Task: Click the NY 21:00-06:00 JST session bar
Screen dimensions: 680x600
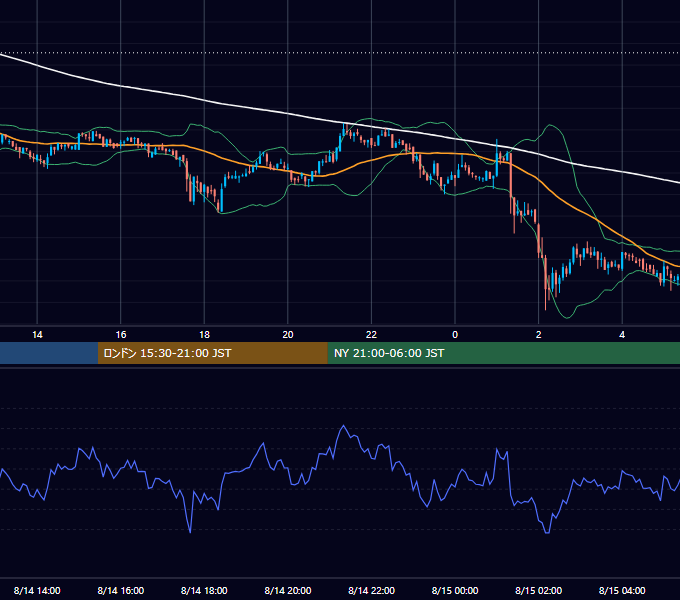Action: coord(503,353)
